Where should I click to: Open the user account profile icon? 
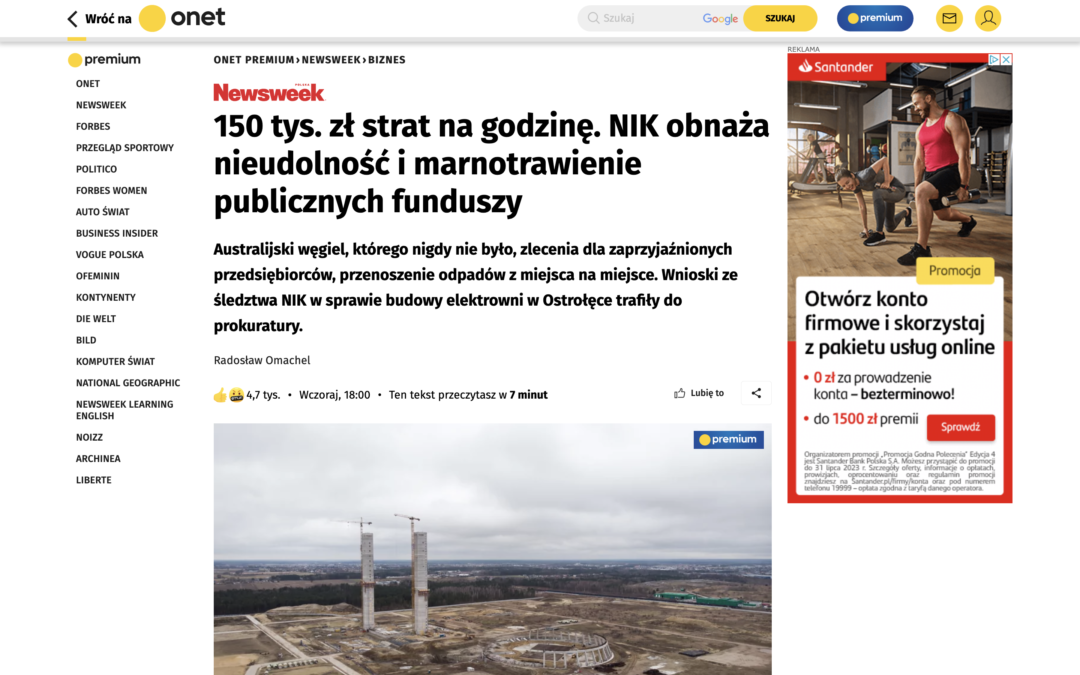[988, 19]
